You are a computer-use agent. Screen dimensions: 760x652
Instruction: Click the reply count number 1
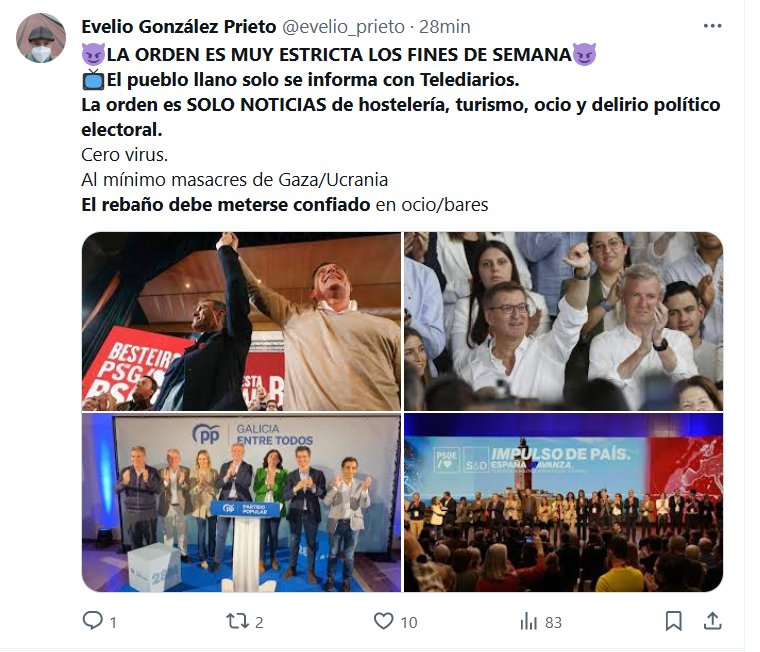click(x=113, y=622)
